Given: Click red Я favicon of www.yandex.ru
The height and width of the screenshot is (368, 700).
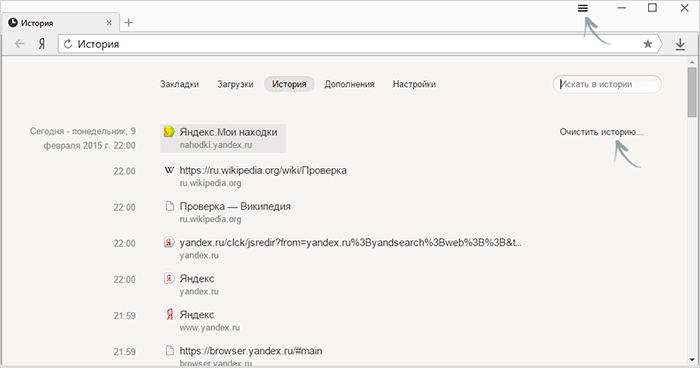Looking at the screenshot, I should pyautogui.click(x=169, y=314).
